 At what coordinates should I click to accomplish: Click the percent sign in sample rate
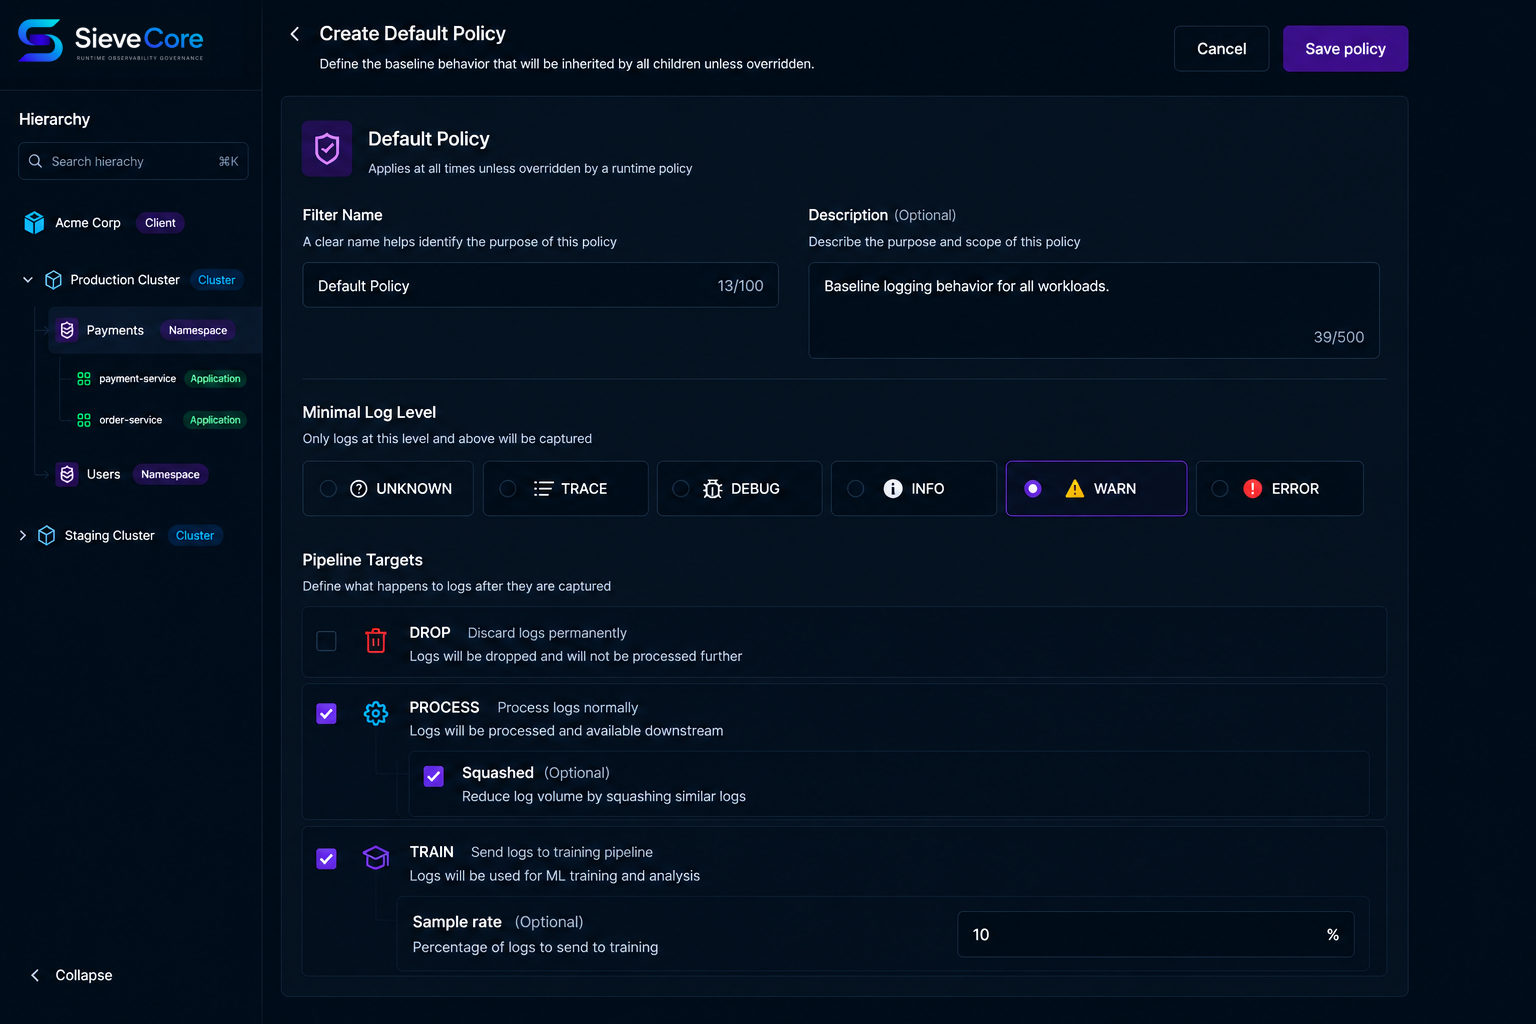click(1333, 935)
